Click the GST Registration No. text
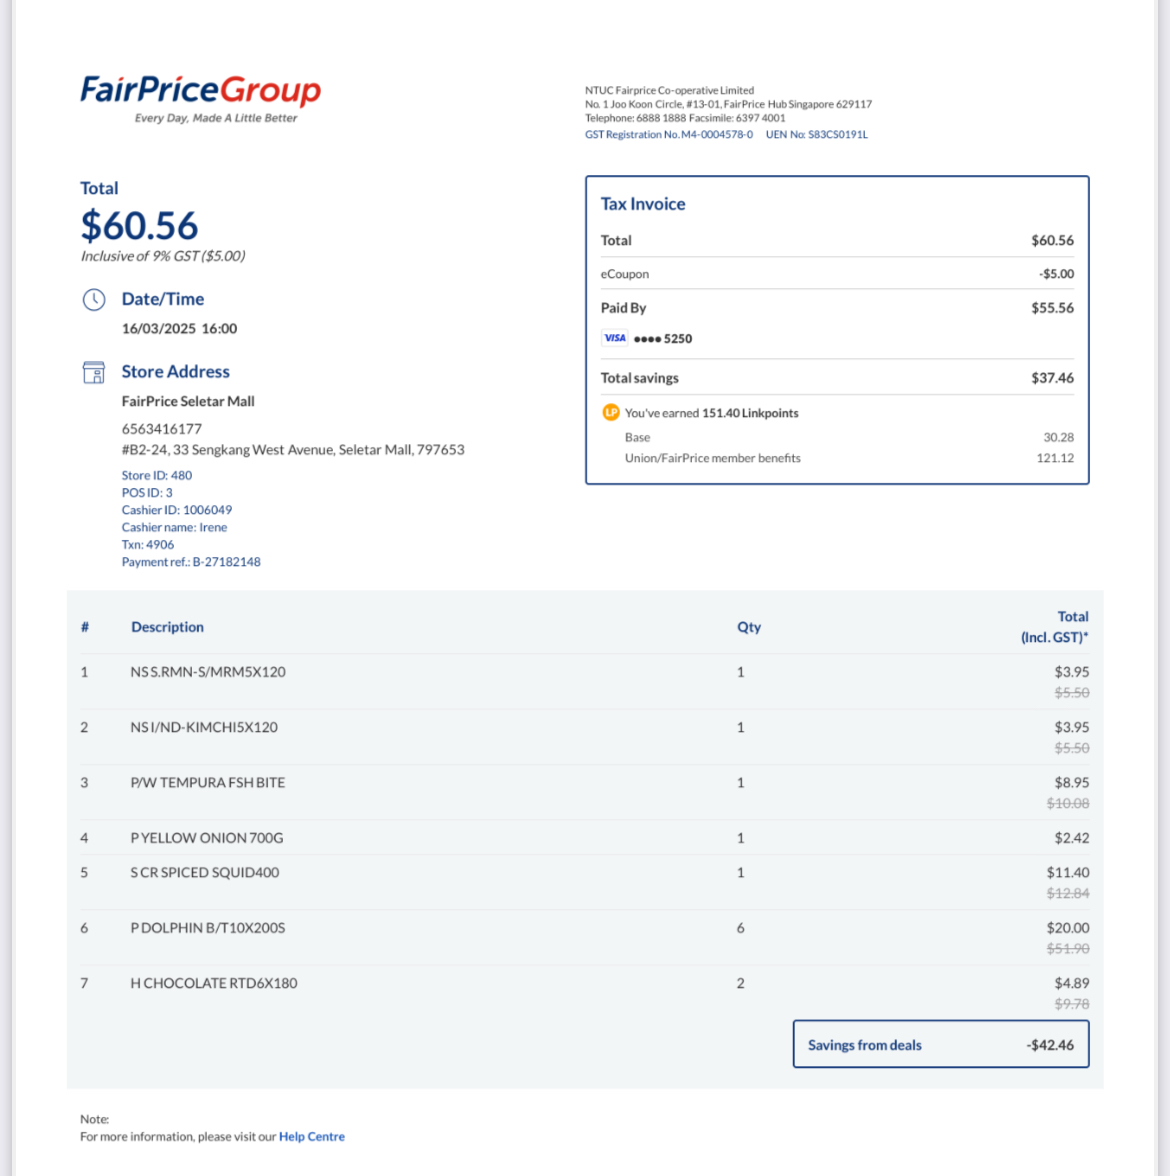 (x=669, y=134)
